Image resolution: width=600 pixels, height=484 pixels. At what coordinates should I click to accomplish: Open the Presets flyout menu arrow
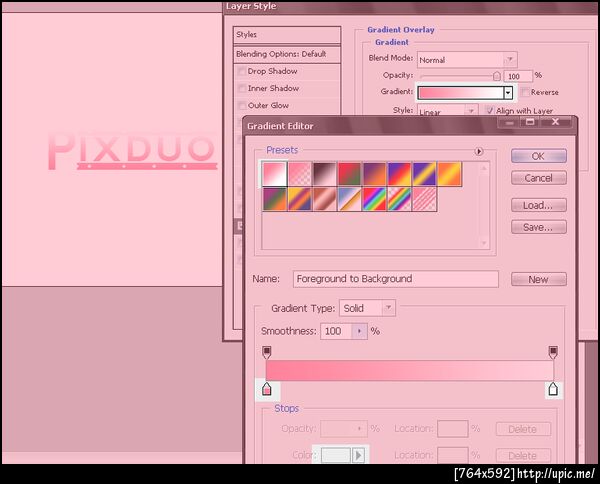pos(479,151)
